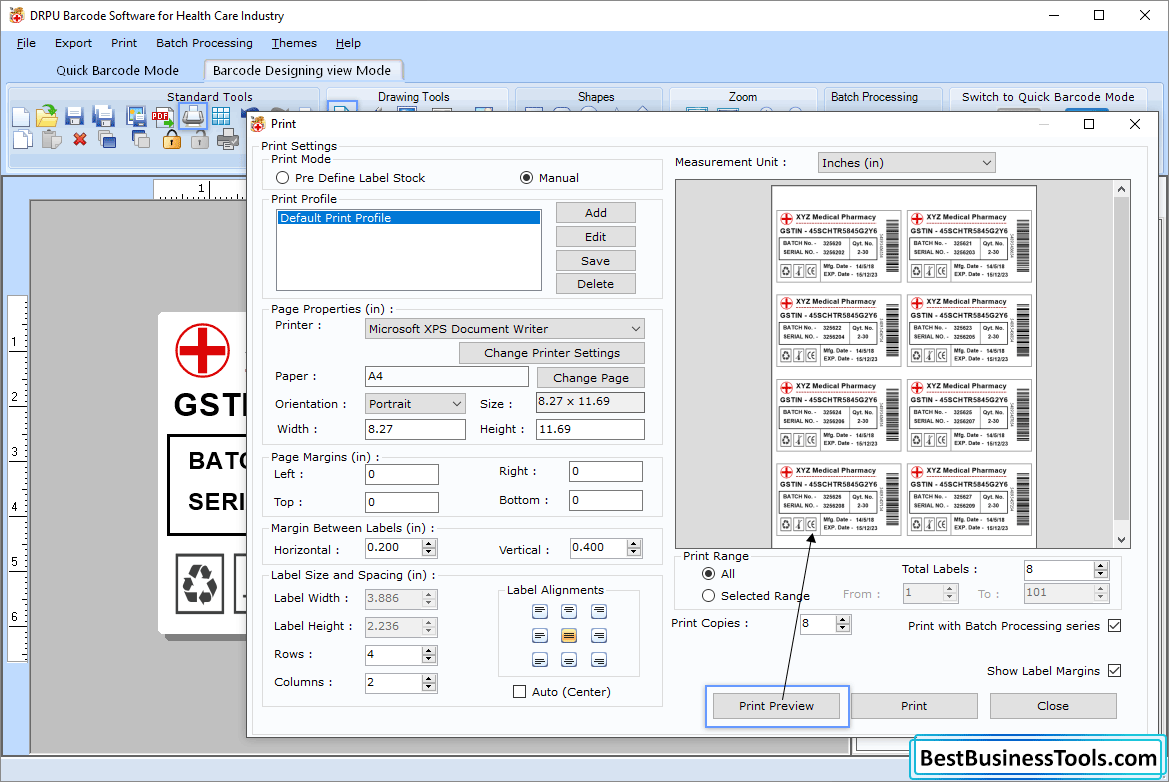Increase the Horizontal margin between labels
Image resolution: width=1169 pixels, height=782 pixels.
[429, 544]
